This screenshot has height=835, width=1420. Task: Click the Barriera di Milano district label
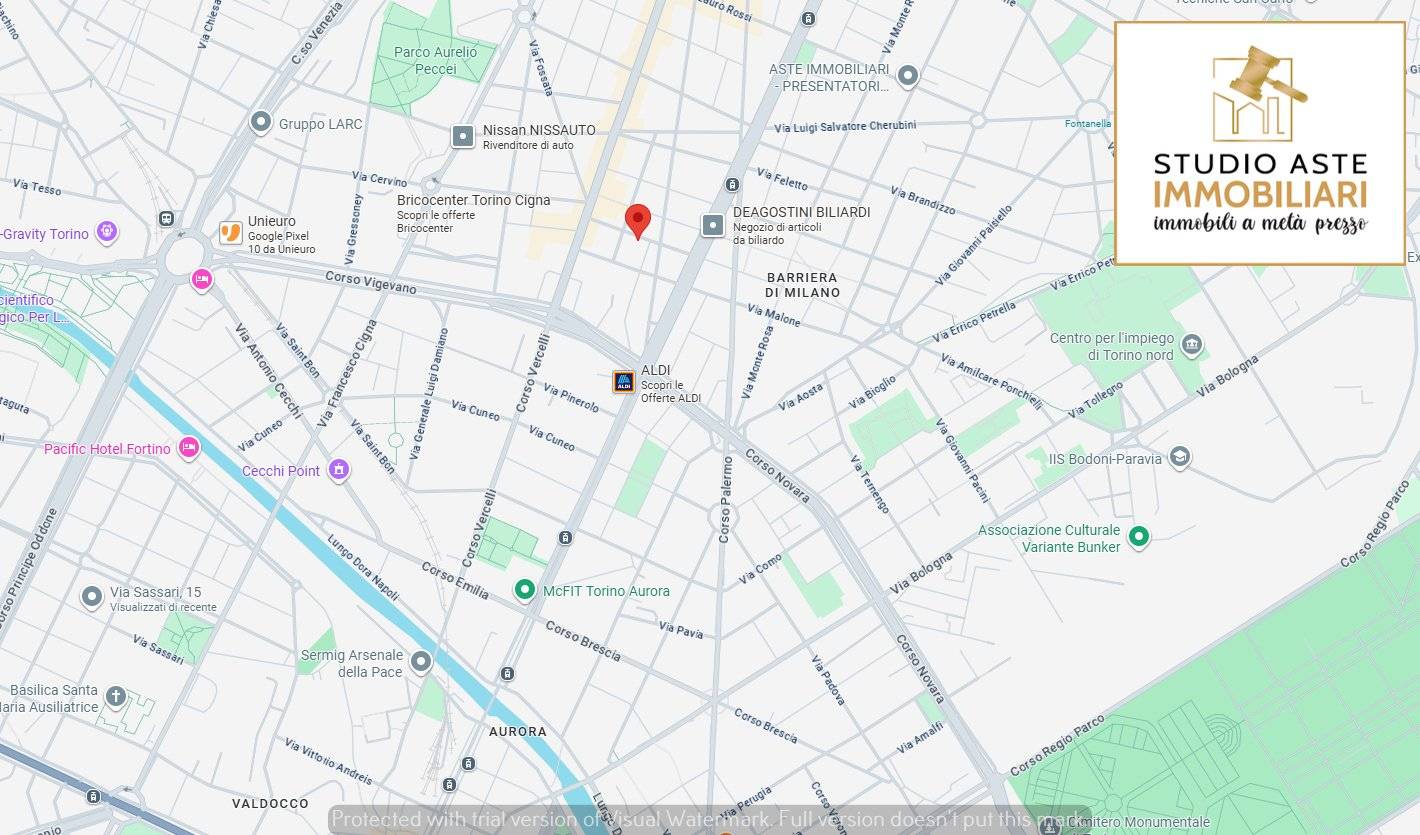click(x=802, y=284)
